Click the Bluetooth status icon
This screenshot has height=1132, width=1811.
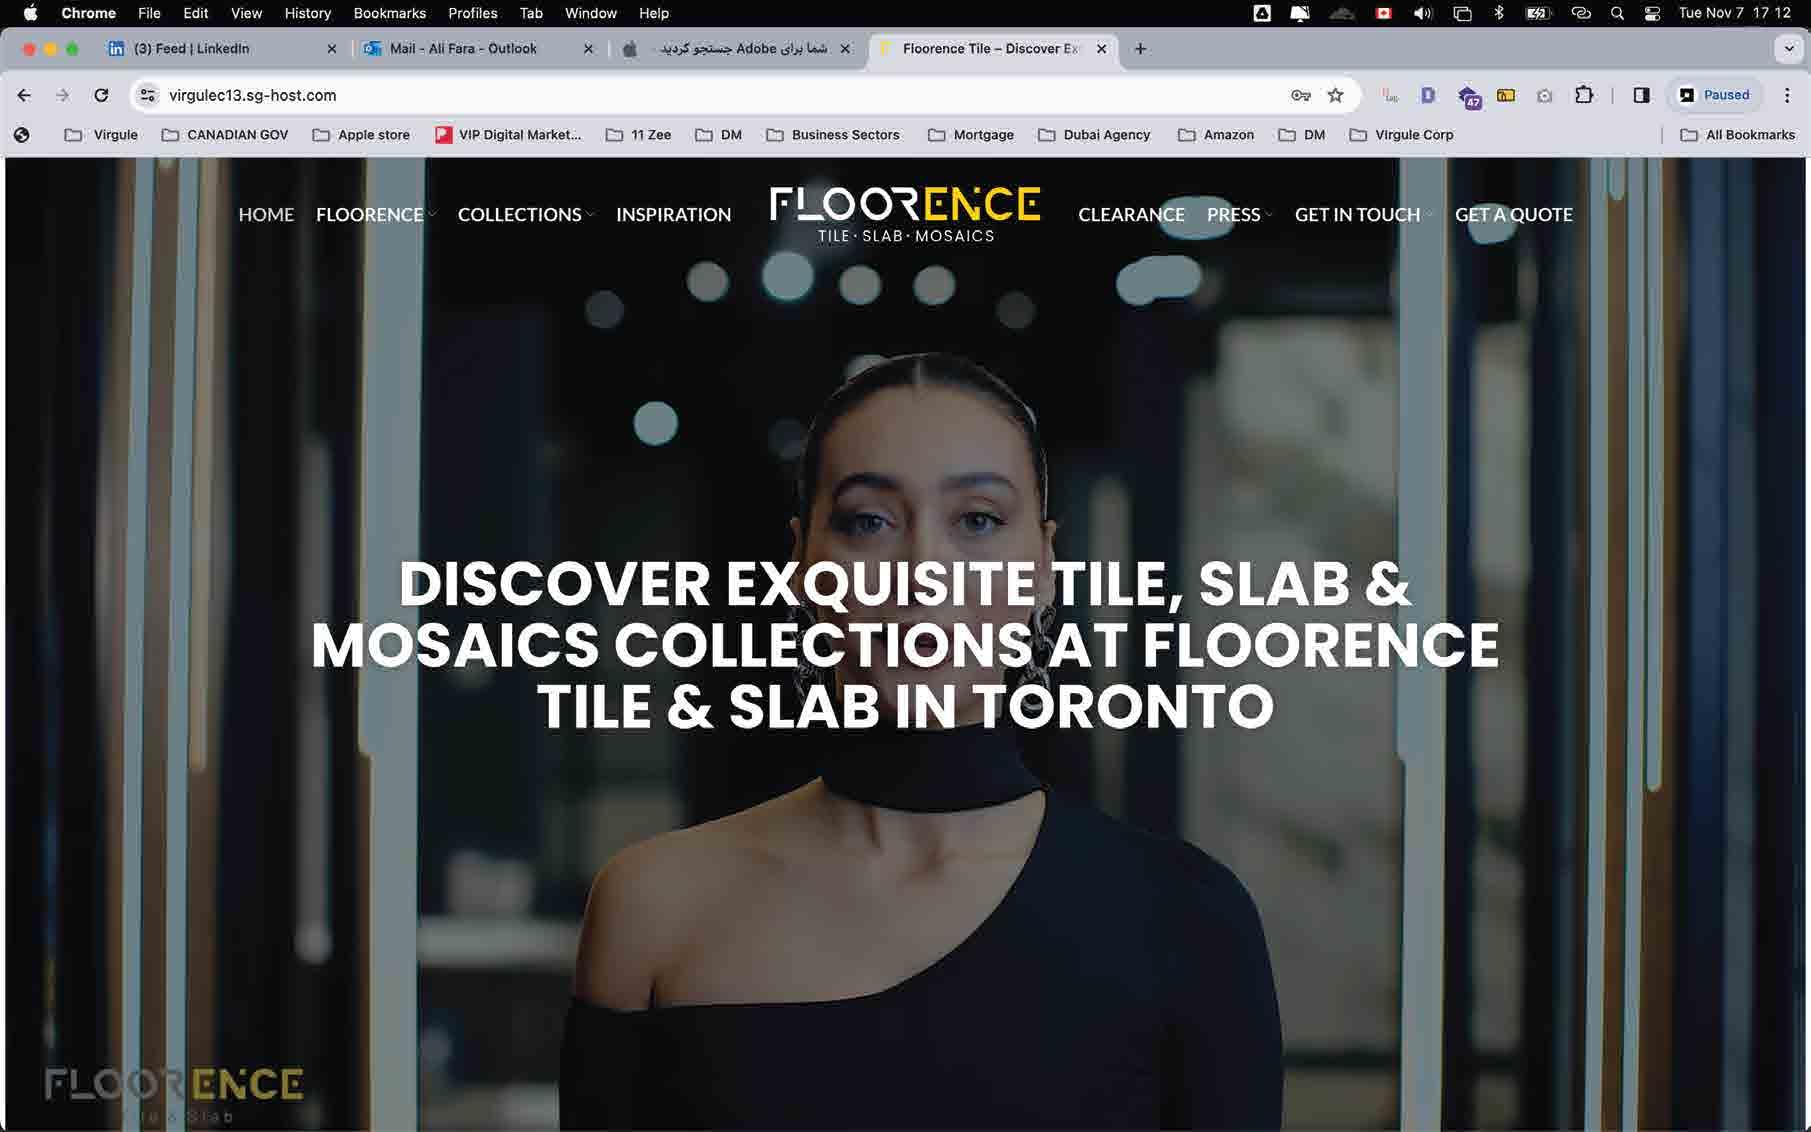[1498, 13]
